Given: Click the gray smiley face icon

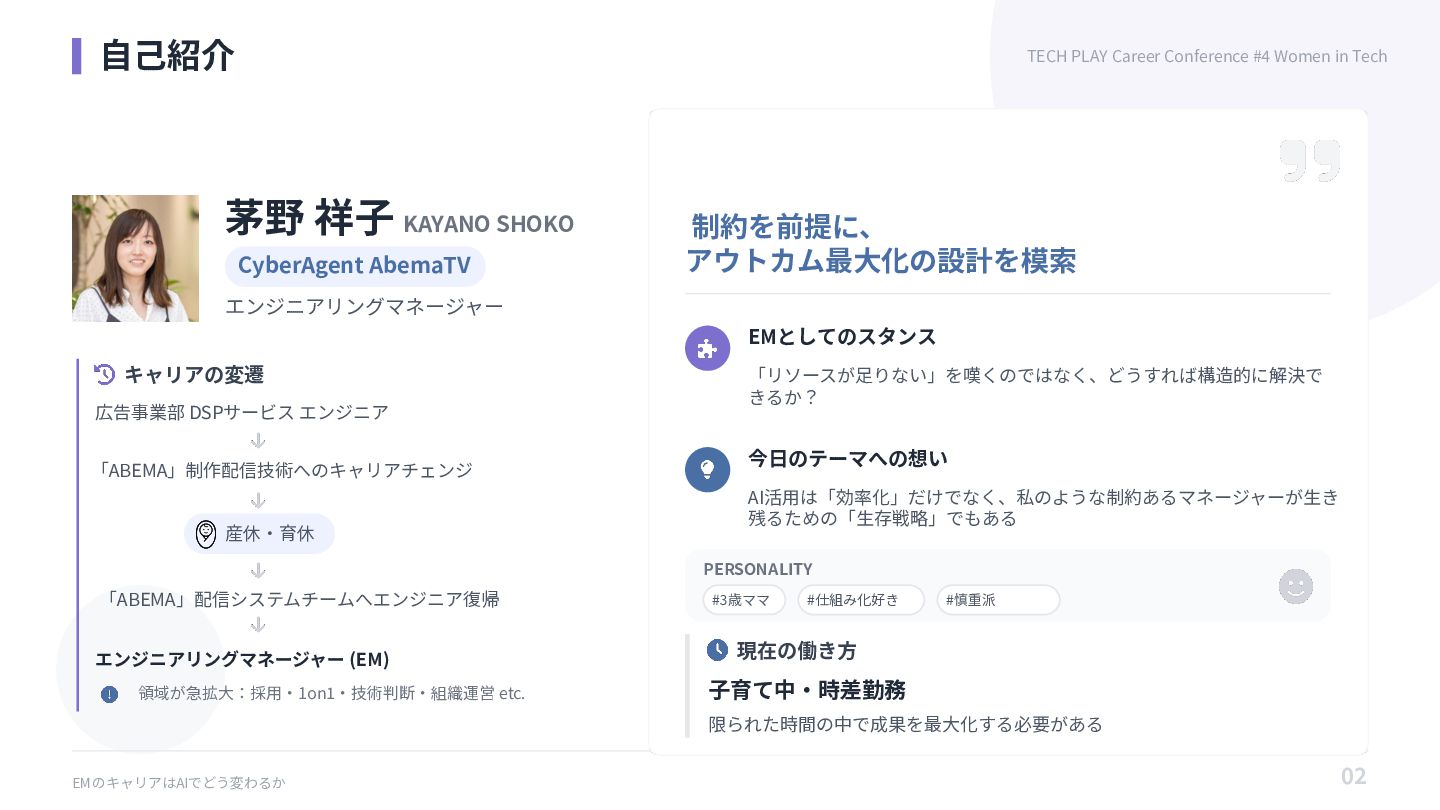Looking at the screenshot, I should (1295, 586).
